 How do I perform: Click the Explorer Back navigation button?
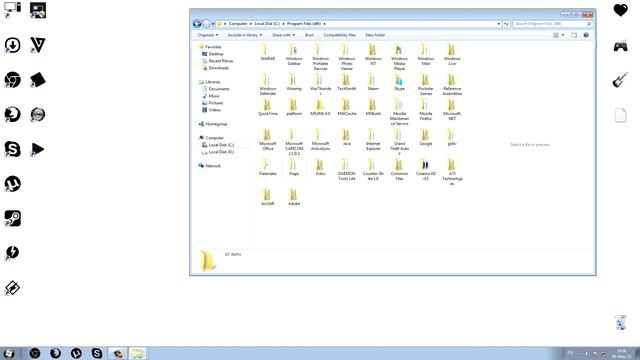[x=197, y=24]
